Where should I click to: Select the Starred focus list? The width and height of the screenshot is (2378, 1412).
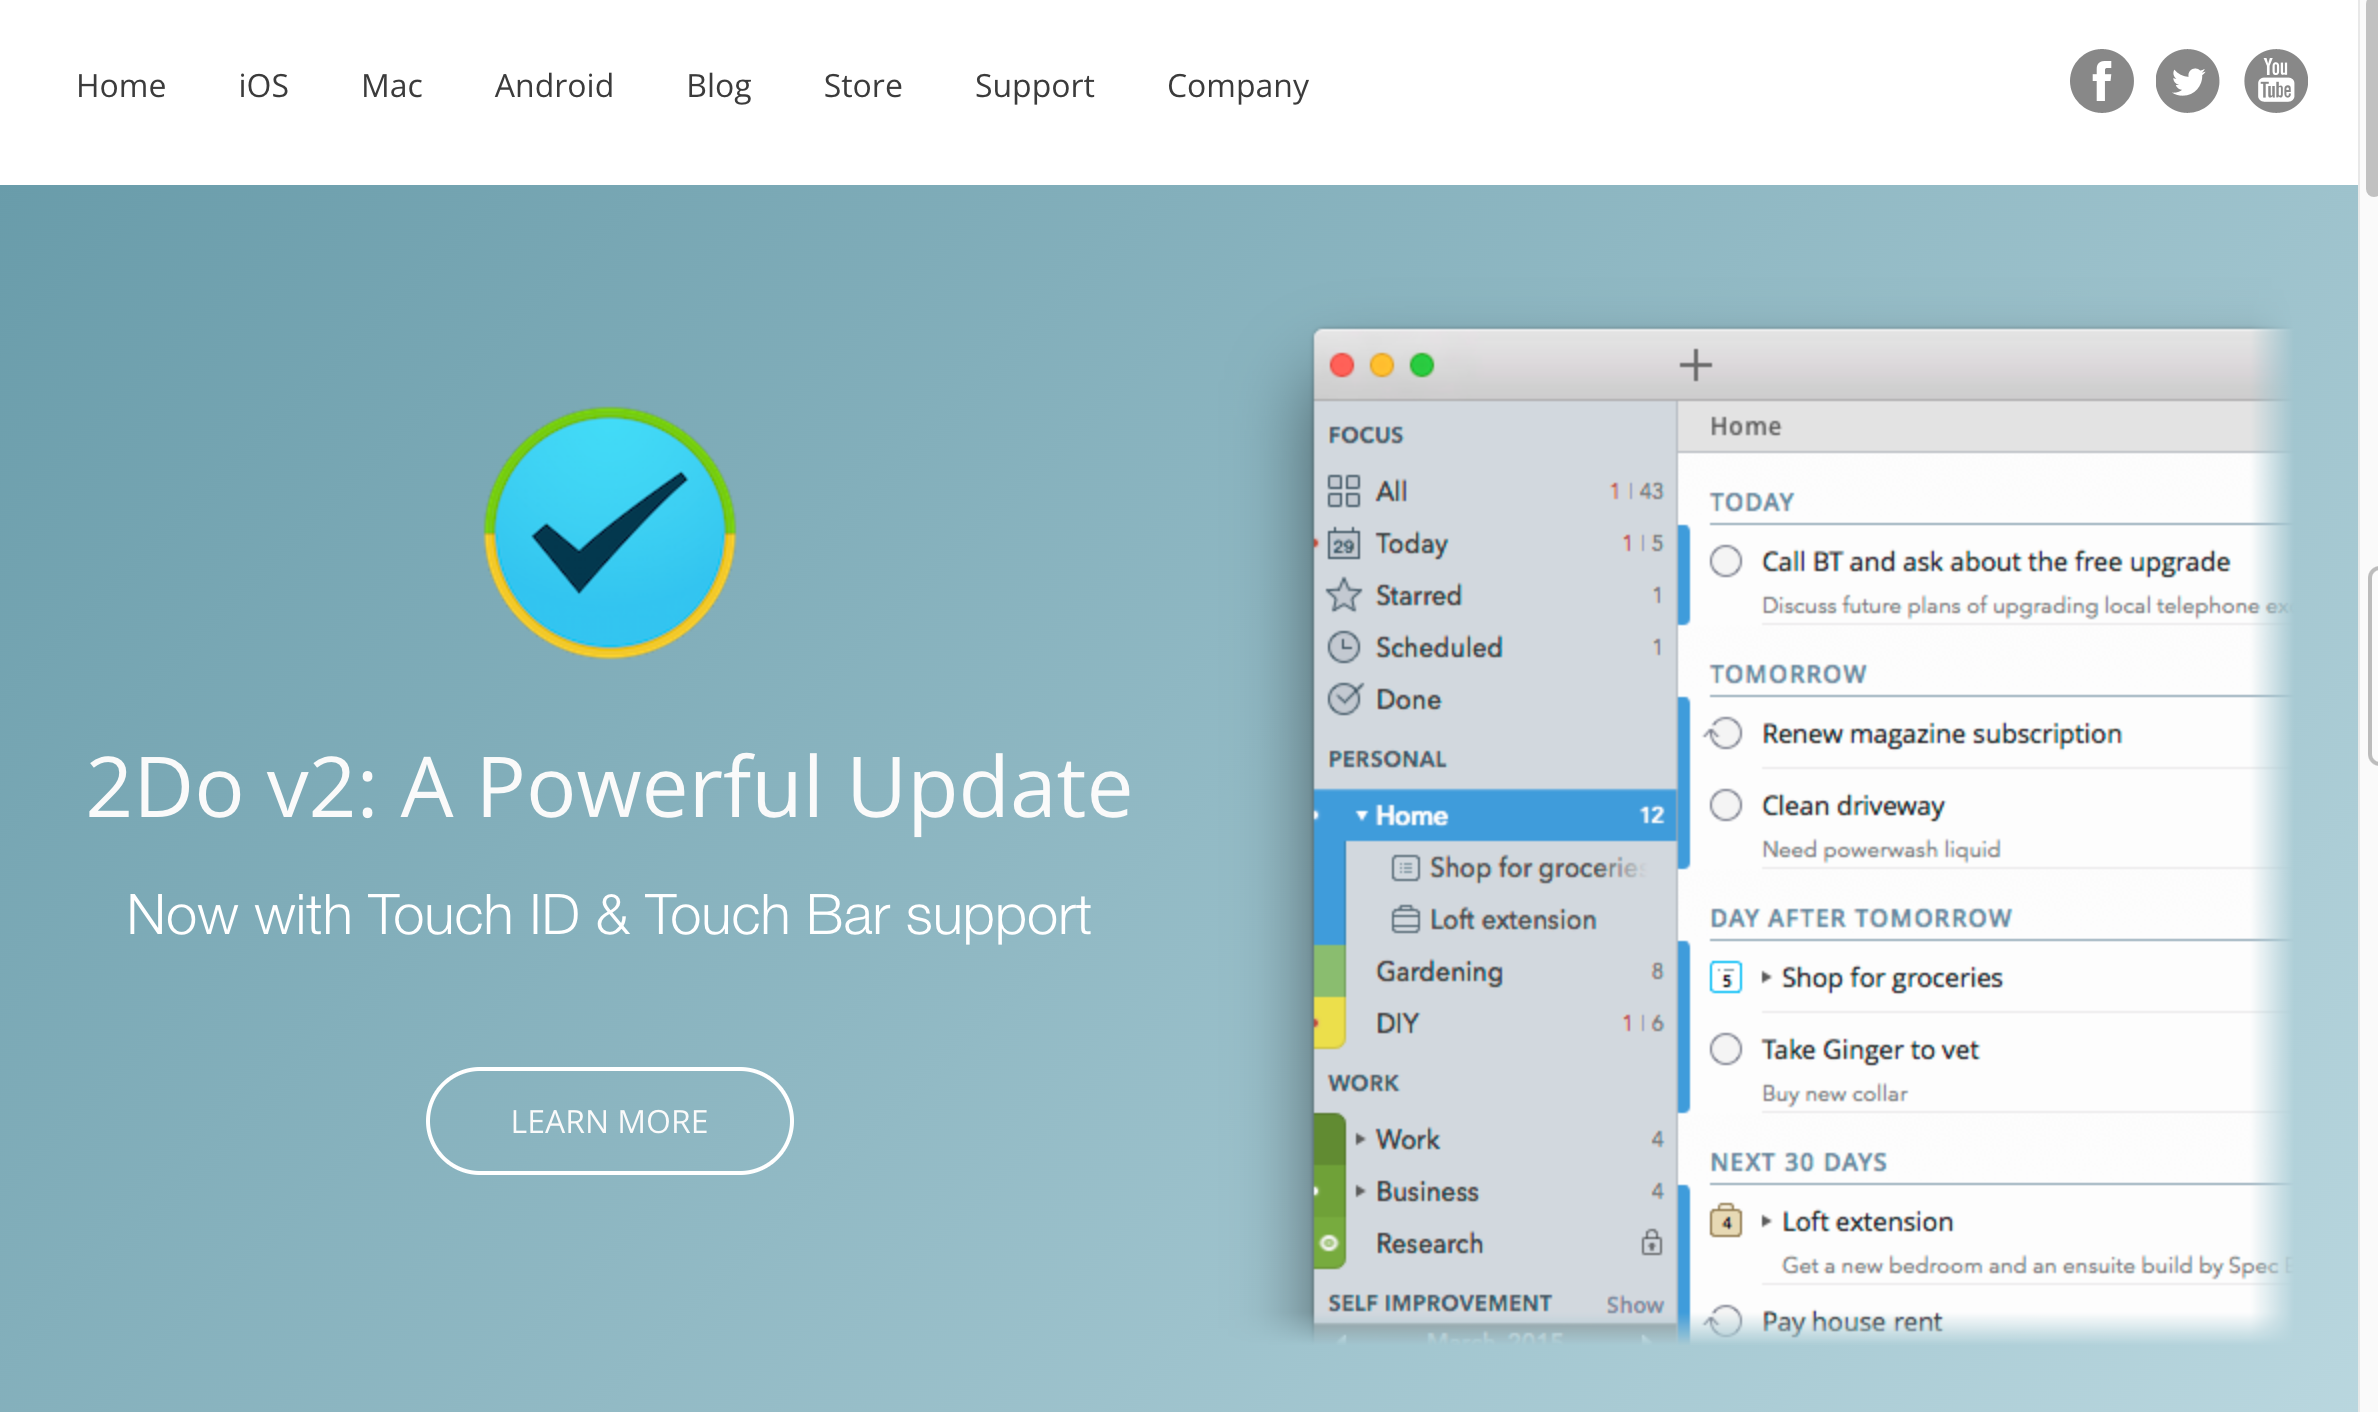point(1495,595)
